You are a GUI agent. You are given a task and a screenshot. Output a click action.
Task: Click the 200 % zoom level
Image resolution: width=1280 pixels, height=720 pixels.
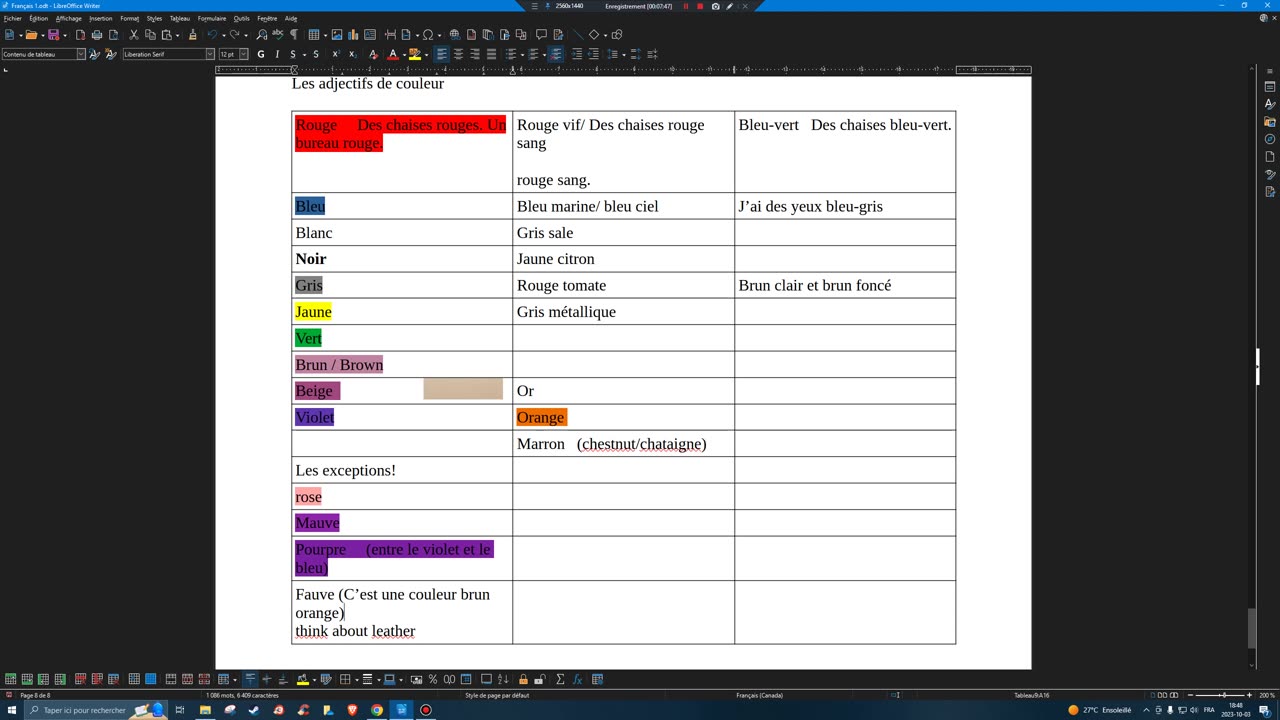(1266, 695)
